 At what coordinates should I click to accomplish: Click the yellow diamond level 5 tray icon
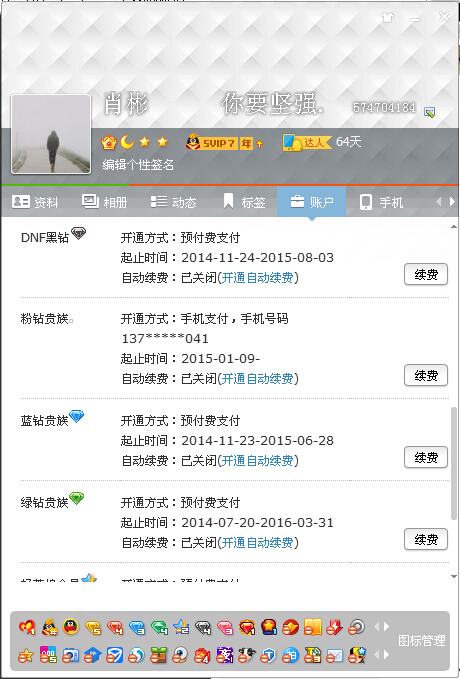(x=93, y=627)
